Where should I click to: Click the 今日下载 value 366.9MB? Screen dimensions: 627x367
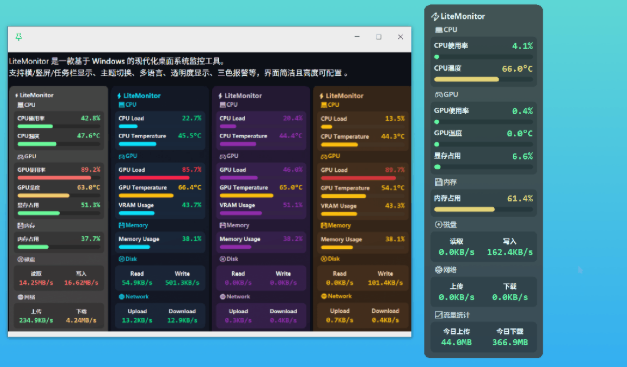[510, 342]
